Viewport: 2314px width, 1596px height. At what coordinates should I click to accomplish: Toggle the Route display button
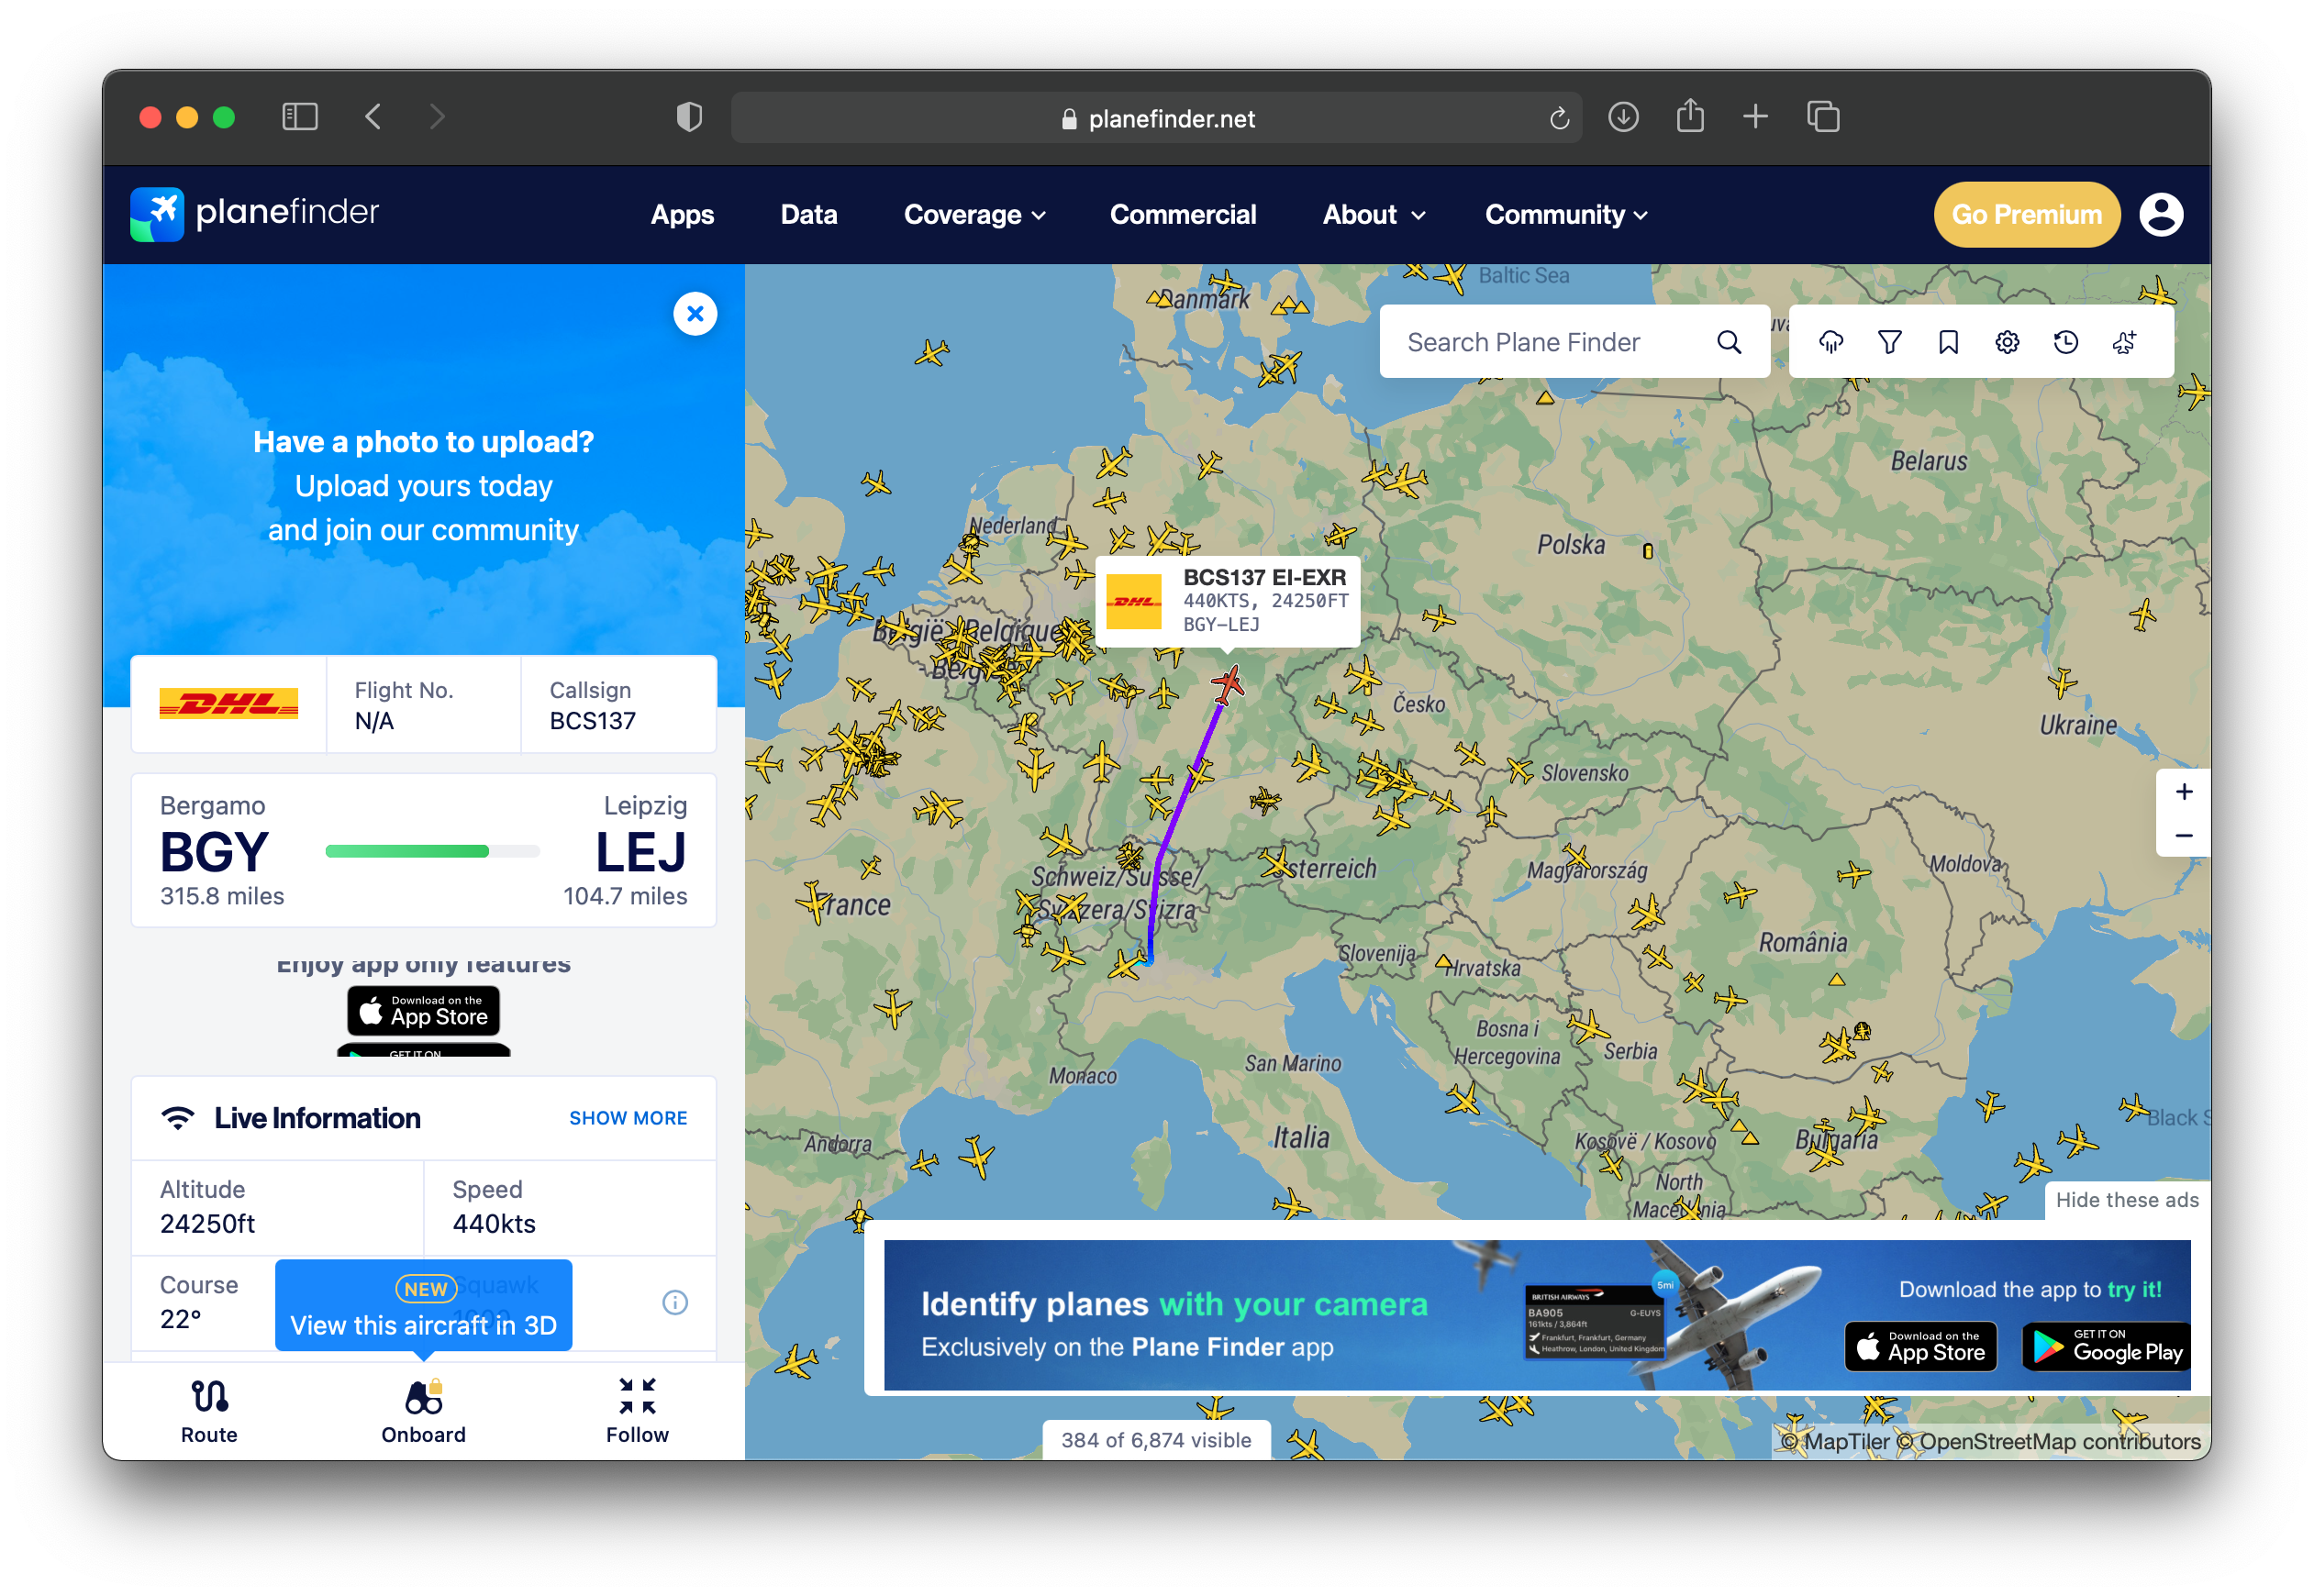click(x=209, y=1410)
